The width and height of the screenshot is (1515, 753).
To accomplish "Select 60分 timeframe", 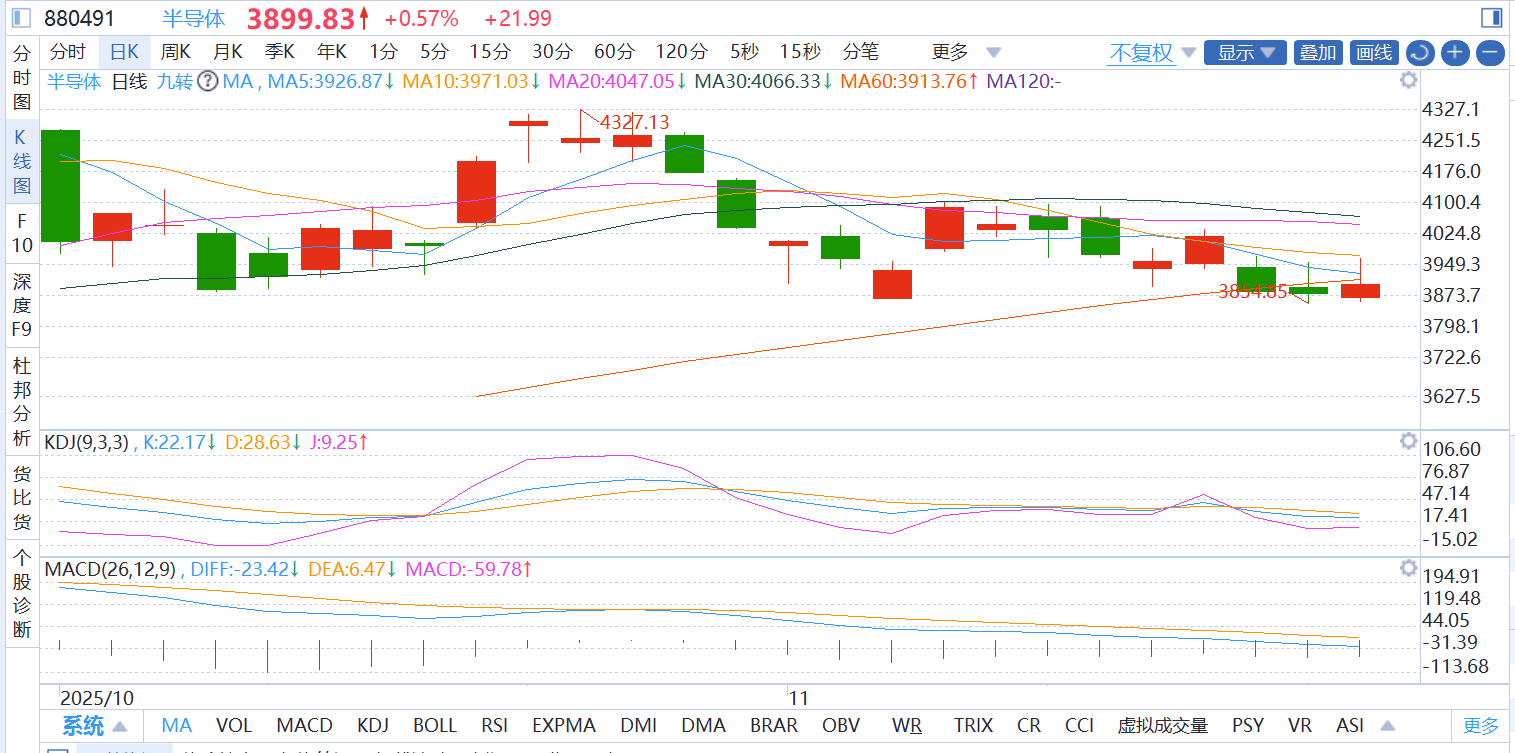I will [x=614, y=52].
